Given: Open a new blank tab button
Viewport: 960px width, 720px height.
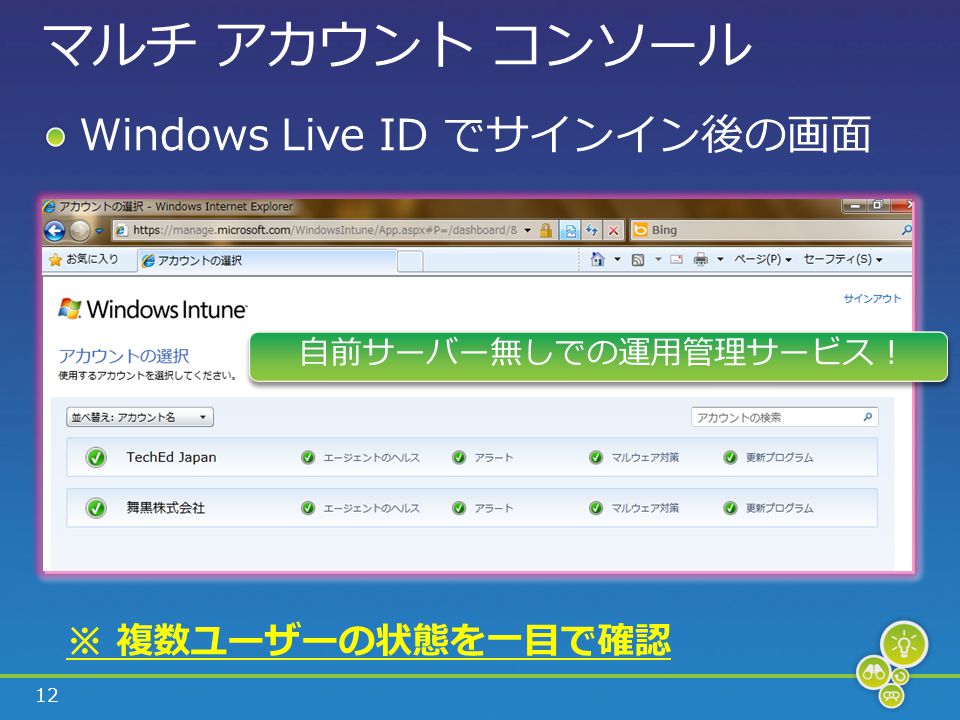Looking at the screenshot, I should click(410, 261).
